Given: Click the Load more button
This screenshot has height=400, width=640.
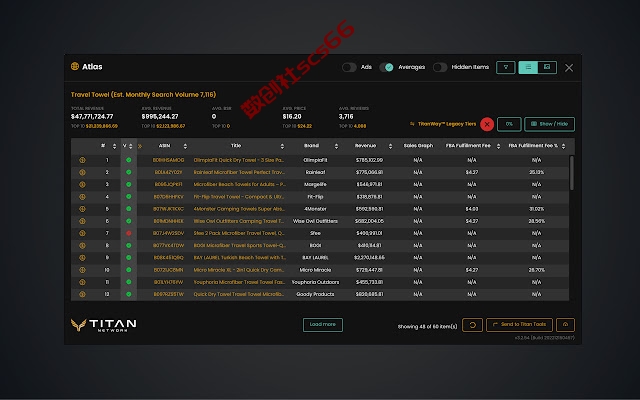Looking at the screenshot, I should [x=323, y=325].
